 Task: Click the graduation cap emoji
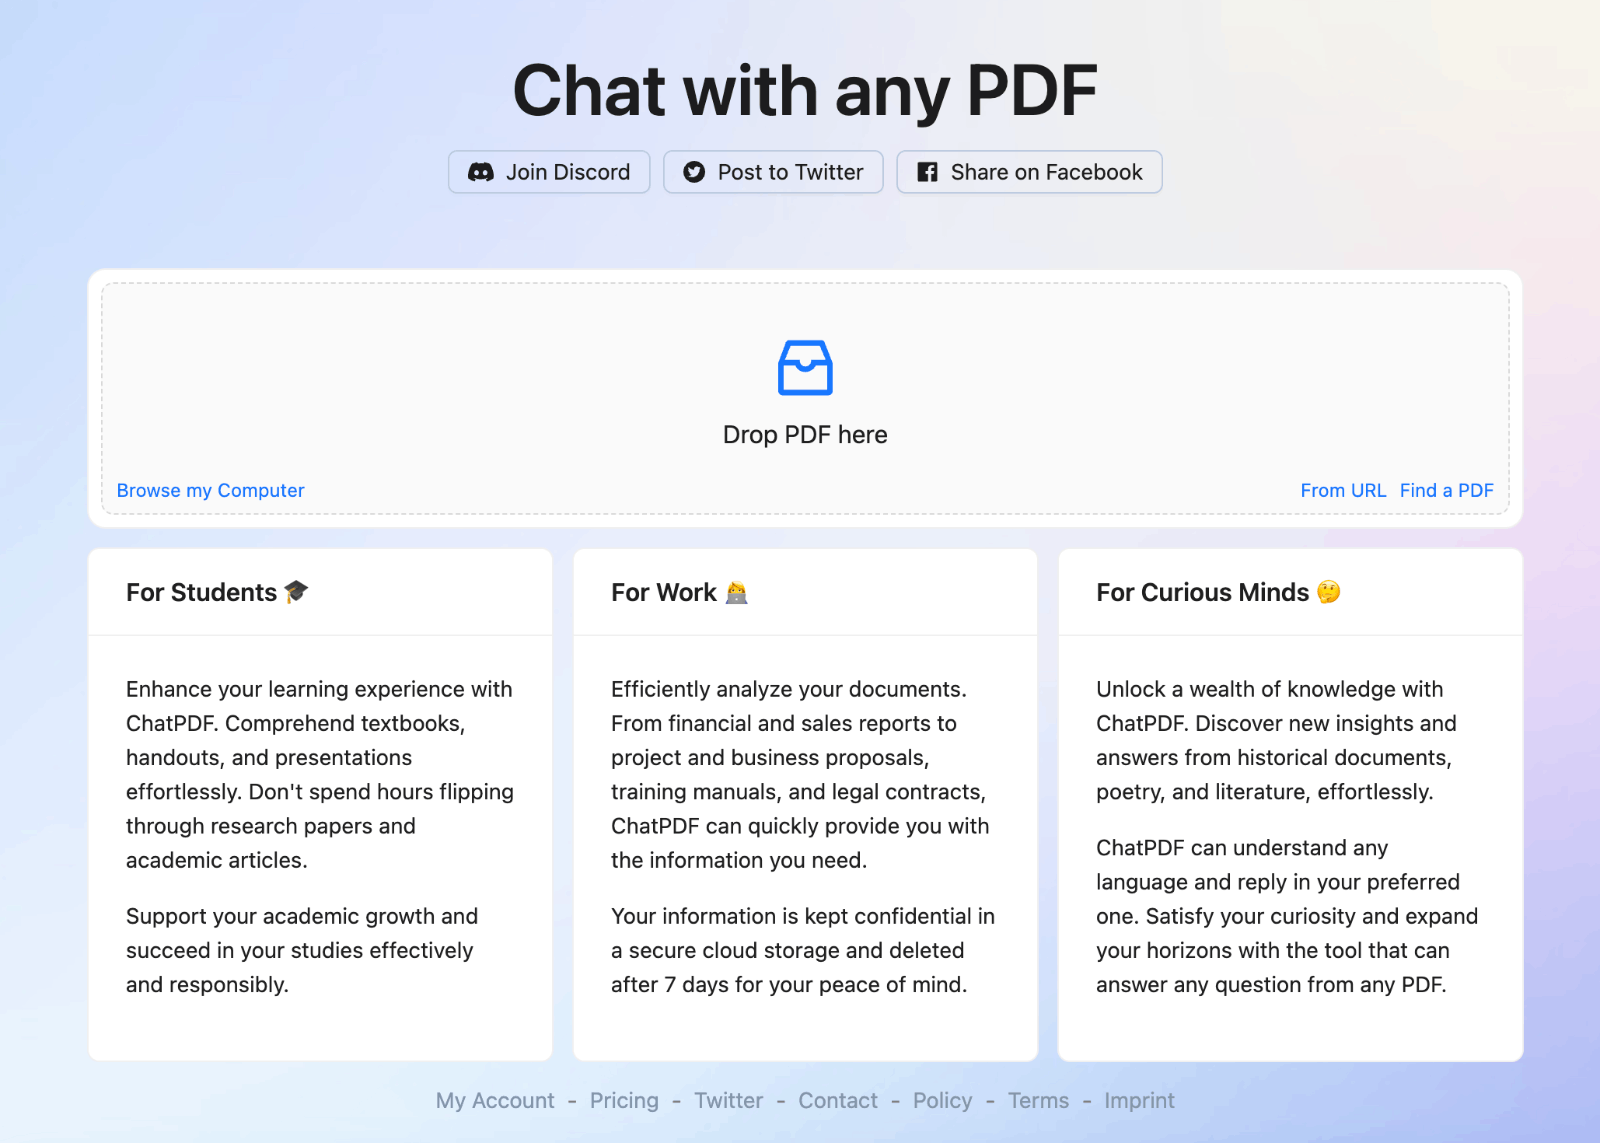tap(297, 592)
